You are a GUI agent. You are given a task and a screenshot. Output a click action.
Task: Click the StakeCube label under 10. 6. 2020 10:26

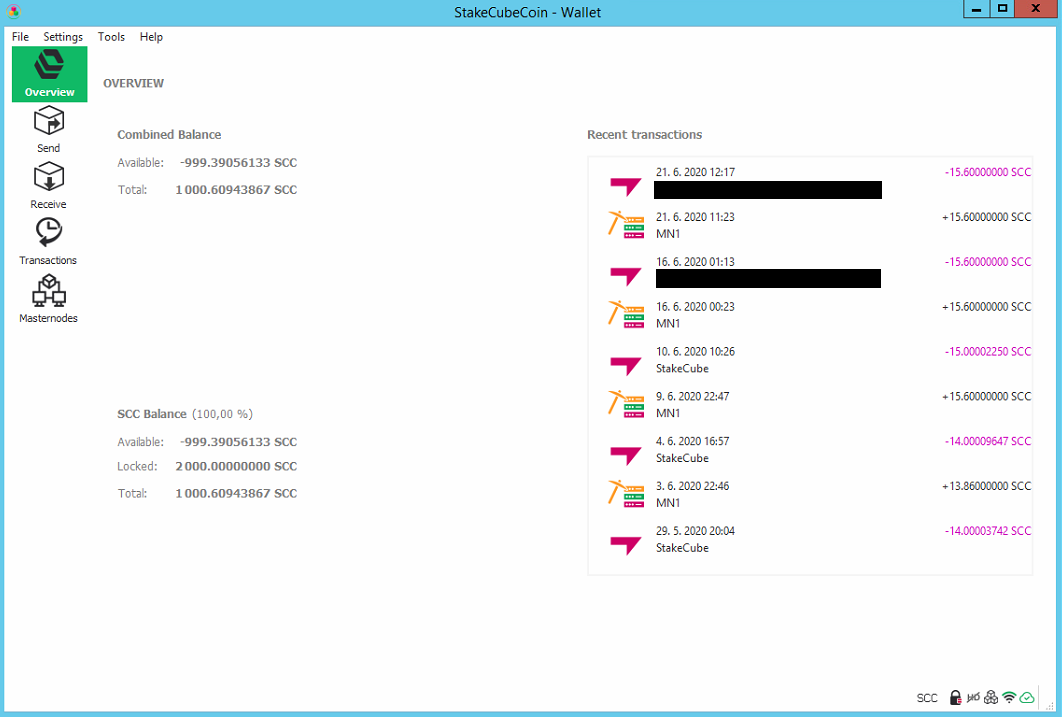click(x=682, y=368)
